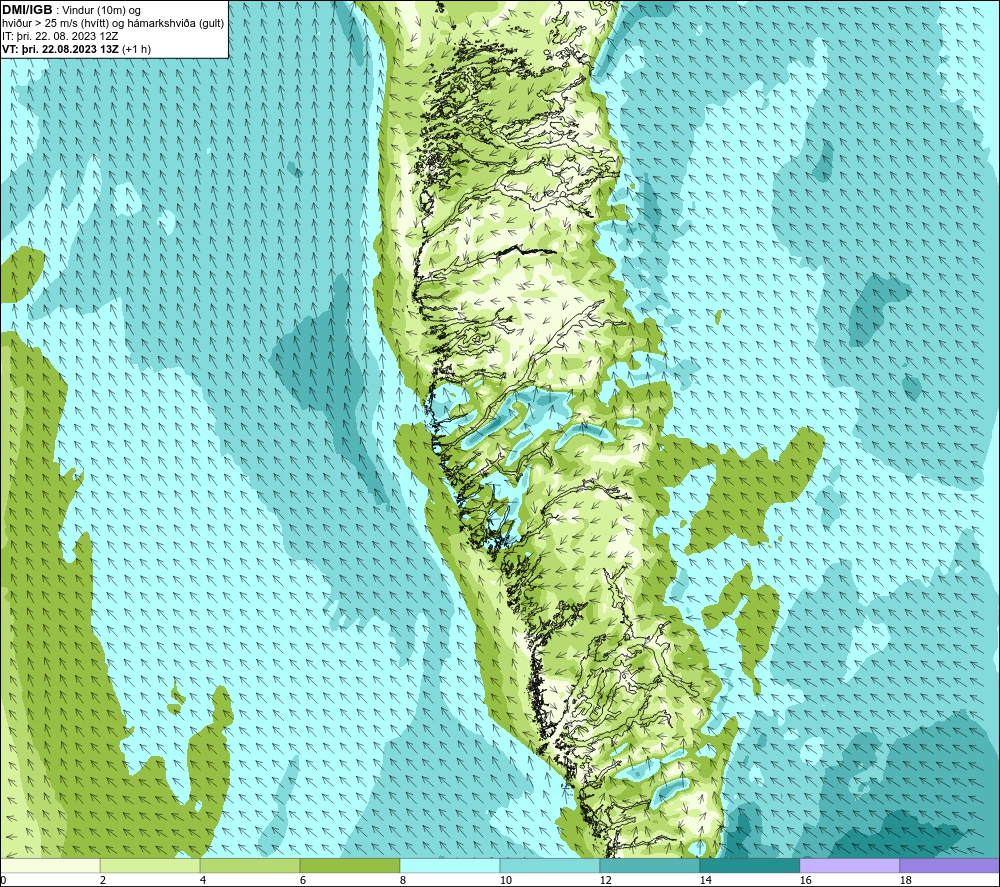Image resolution: width=1000 pixels, height=887 pixels.
Task: Click the scale label '12'
Action: tap(605, 881)
